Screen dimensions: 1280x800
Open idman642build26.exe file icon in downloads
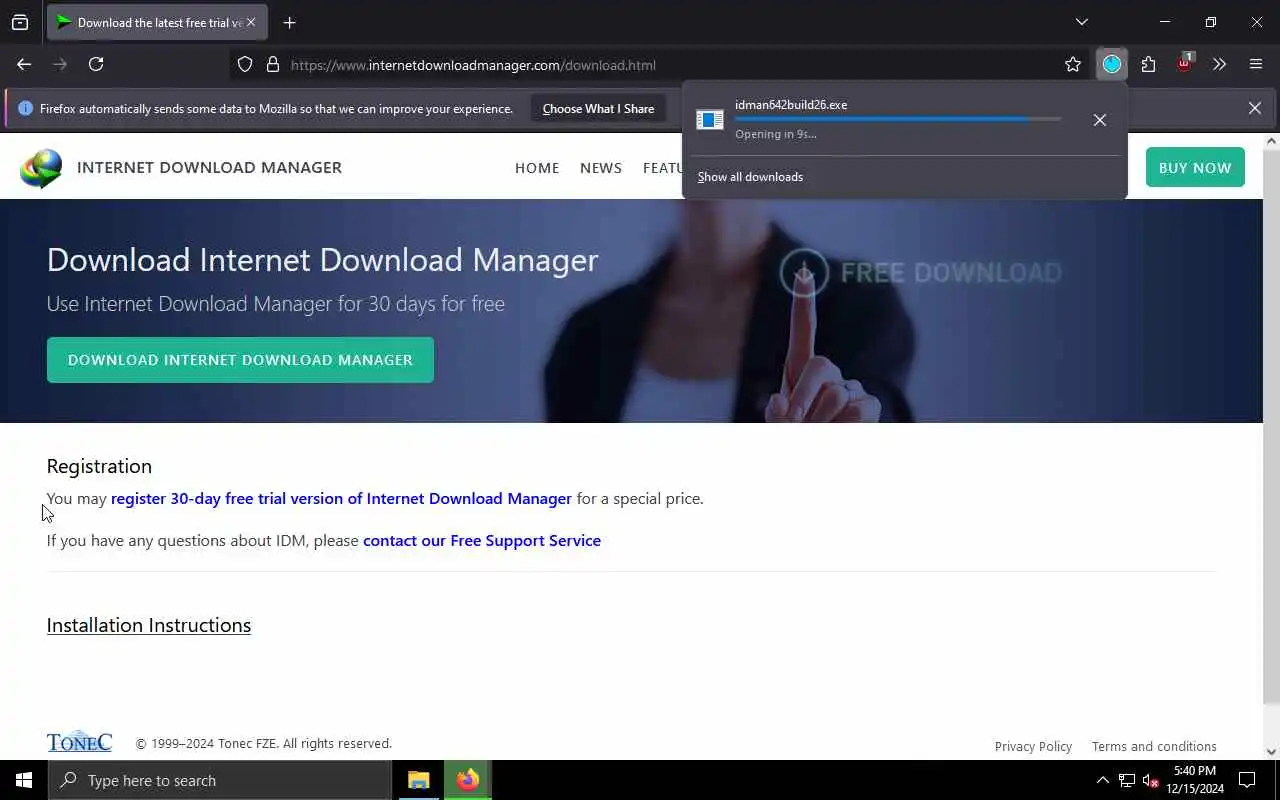click(x=710, y=120)
